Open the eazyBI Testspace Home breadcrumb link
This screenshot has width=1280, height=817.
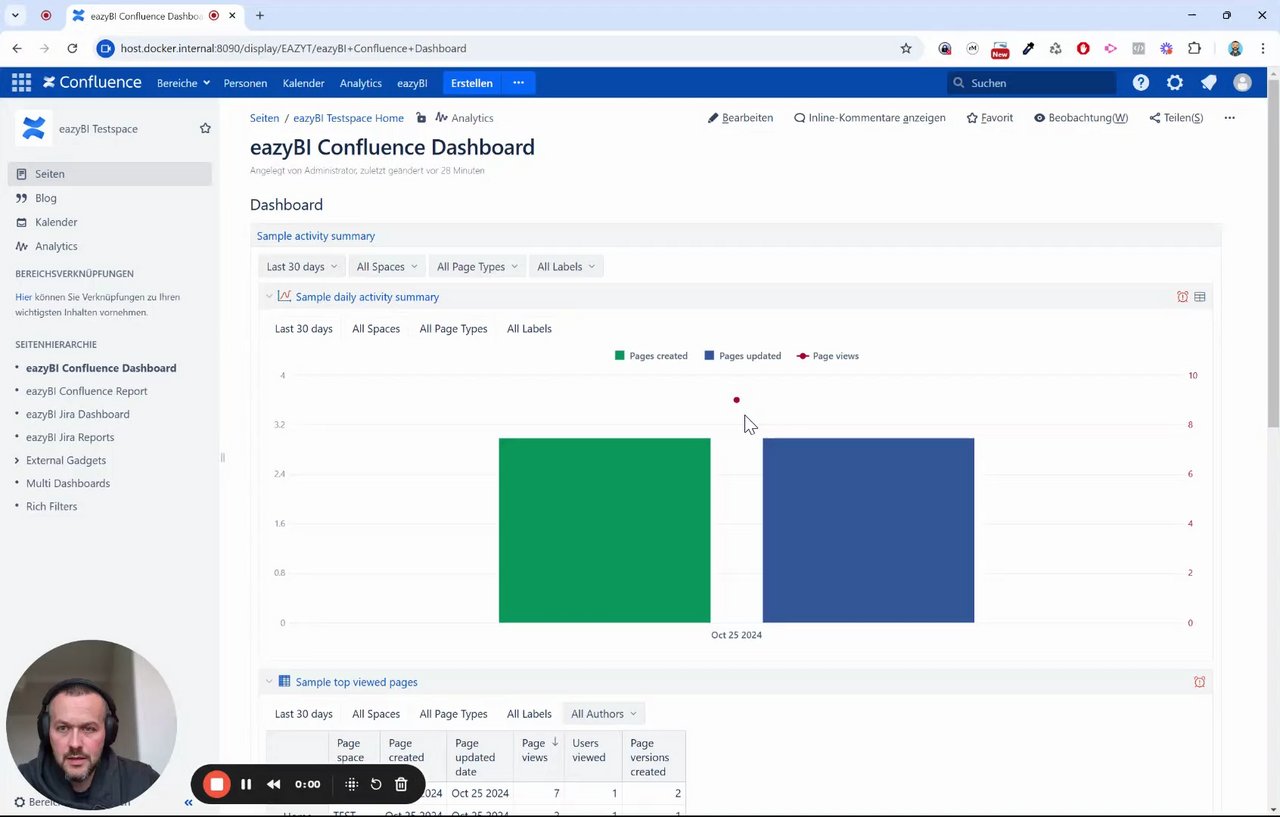click(348, 118)
